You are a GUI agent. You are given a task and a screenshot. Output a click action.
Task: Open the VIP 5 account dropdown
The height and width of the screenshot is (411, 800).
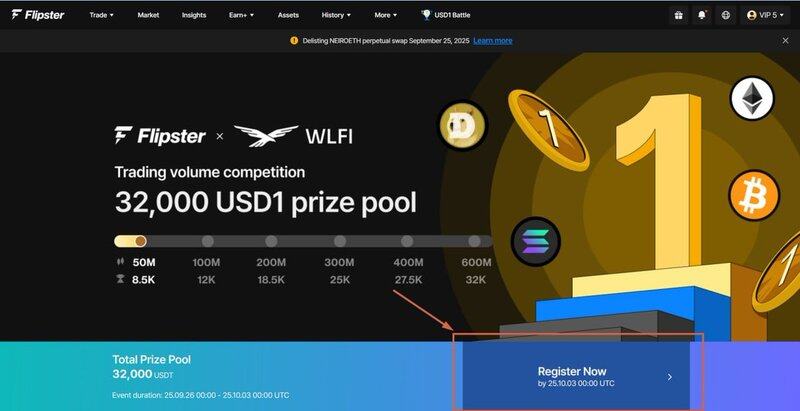point(765,15)
